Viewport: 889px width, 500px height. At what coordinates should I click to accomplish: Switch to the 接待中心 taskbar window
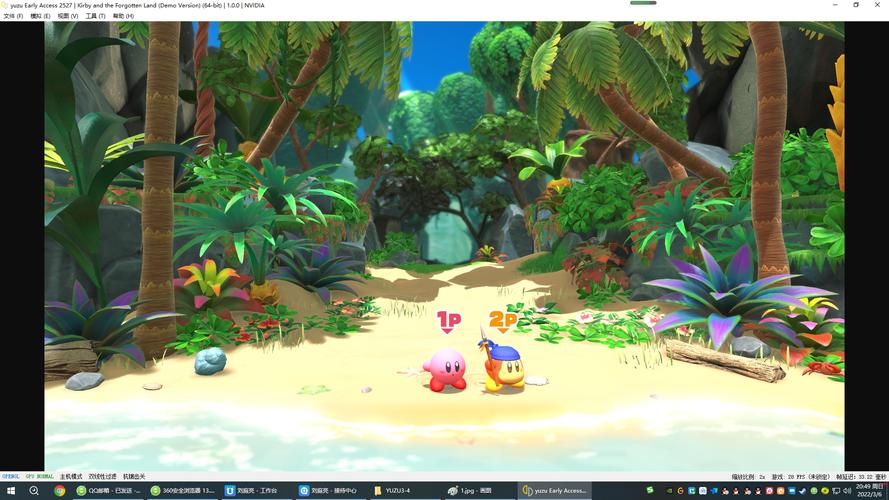tap(329, 491)
